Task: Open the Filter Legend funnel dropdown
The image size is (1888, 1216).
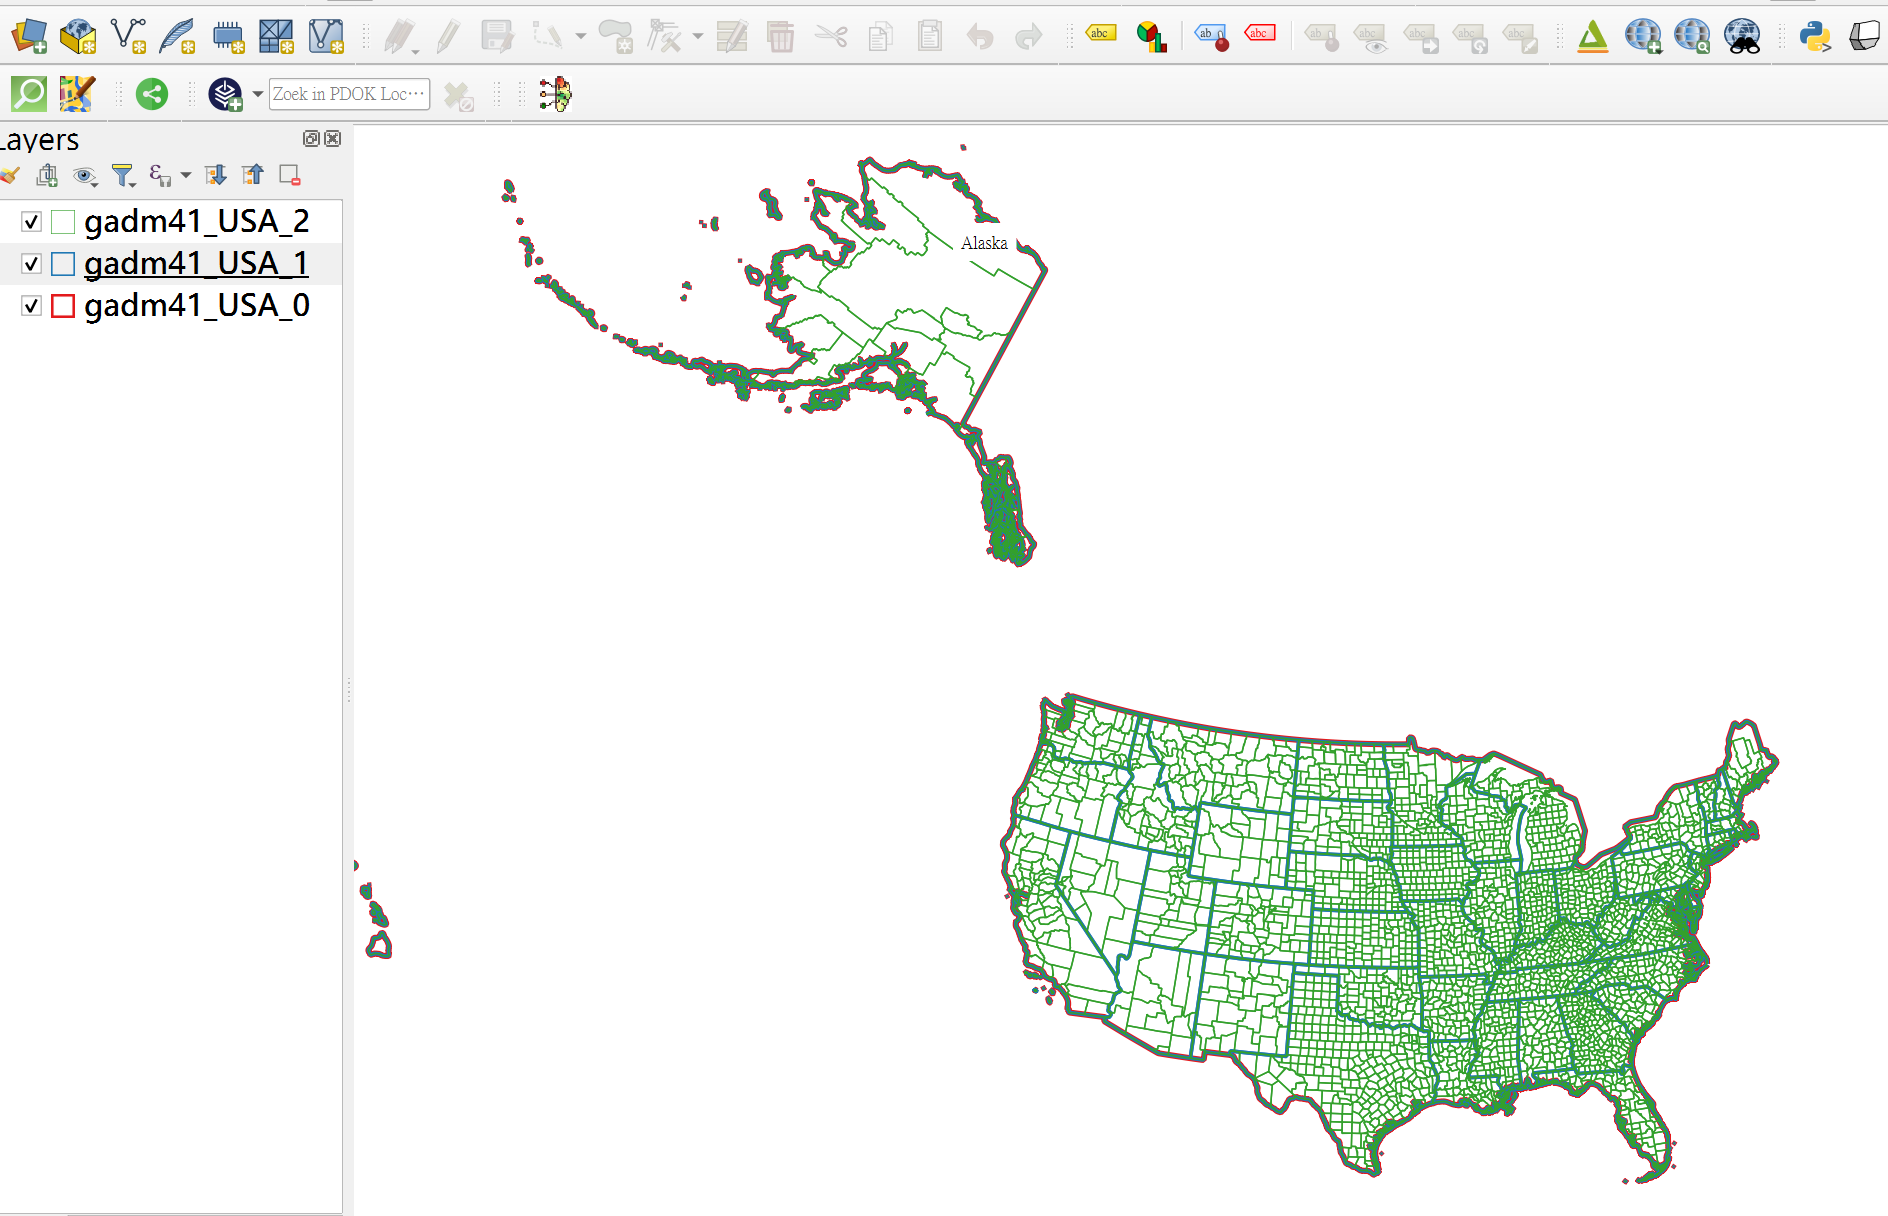Action: tap(123, 177)
